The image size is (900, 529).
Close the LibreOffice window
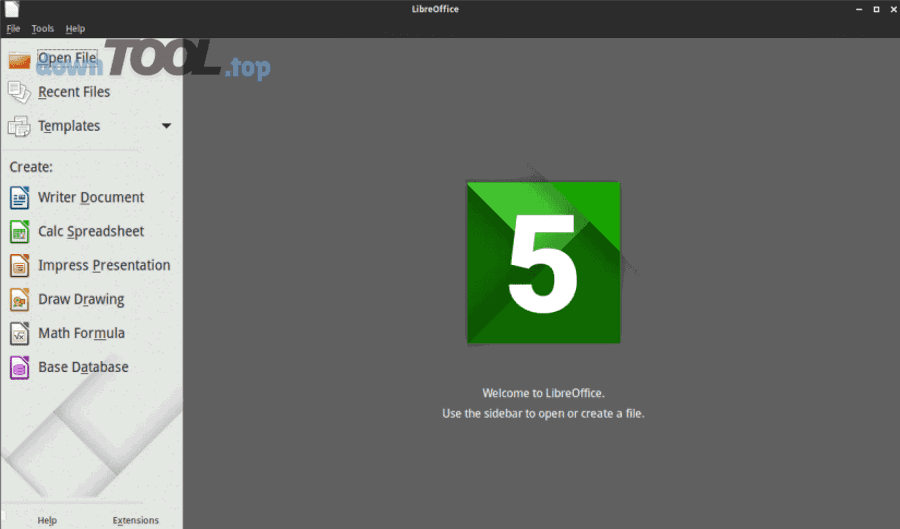click(894, 9)
